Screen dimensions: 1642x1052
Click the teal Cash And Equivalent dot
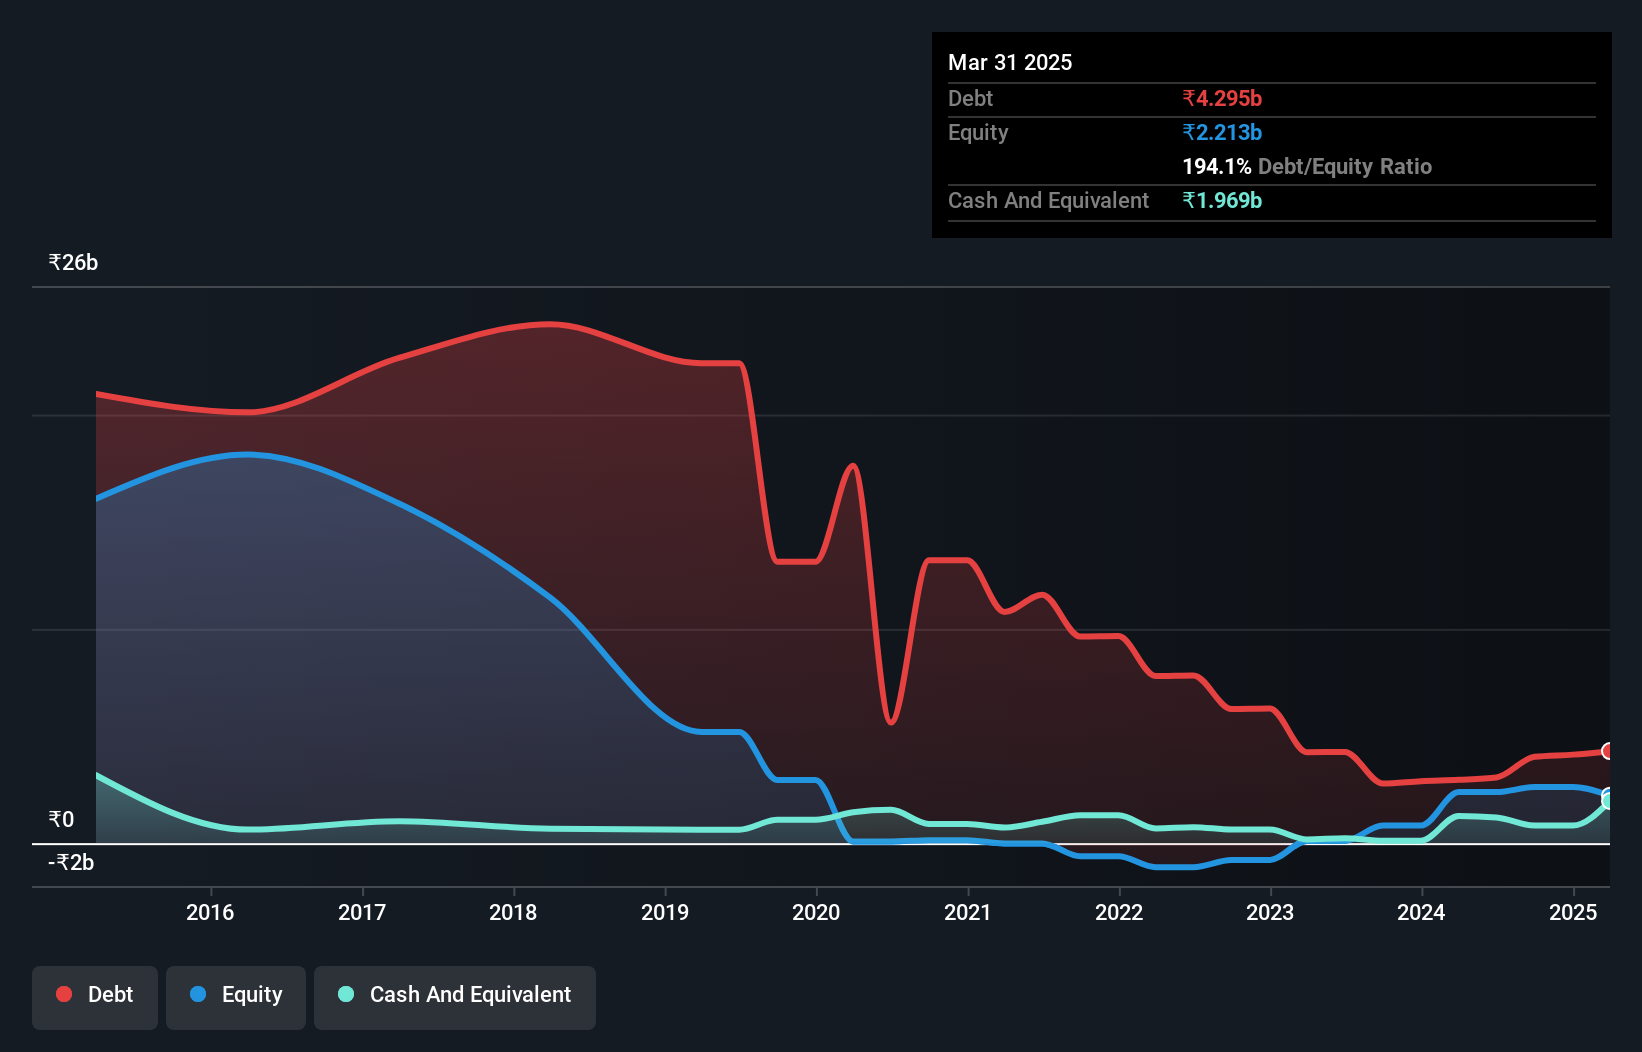pyautogui.click(x=344, y=994)
